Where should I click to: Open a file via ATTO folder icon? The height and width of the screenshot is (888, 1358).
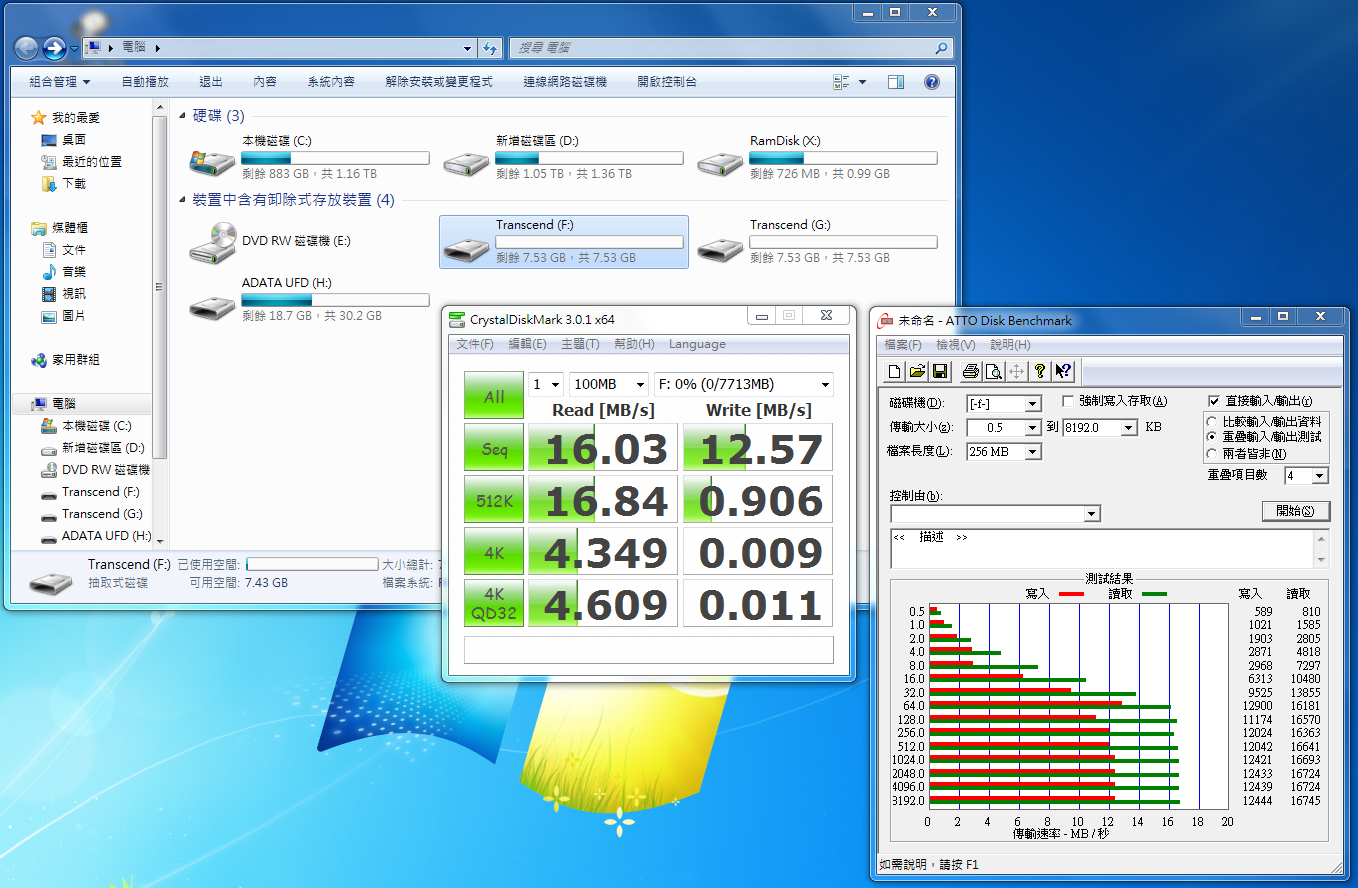point(917,371)
